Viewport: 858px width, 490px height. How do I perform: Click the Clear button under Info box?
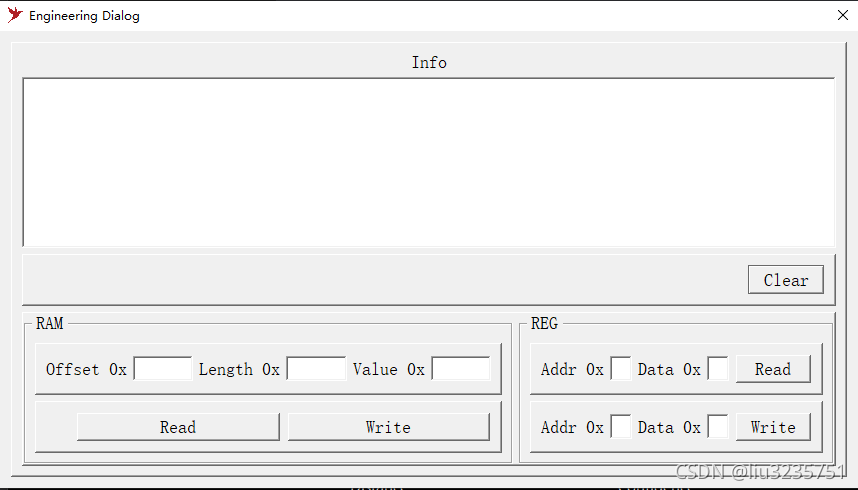click(785, 280)
